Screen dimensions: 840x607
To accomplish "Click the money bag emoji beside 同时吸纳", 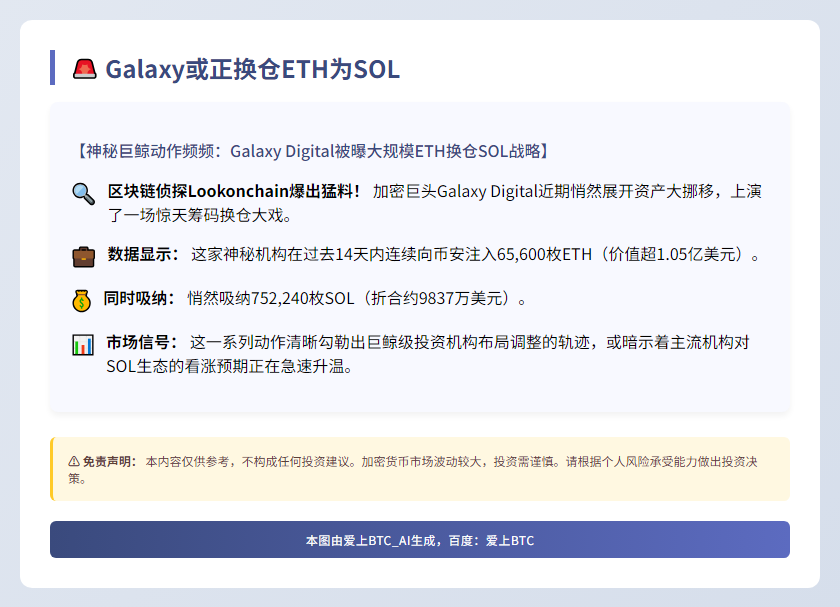I will tap(81, 301).
